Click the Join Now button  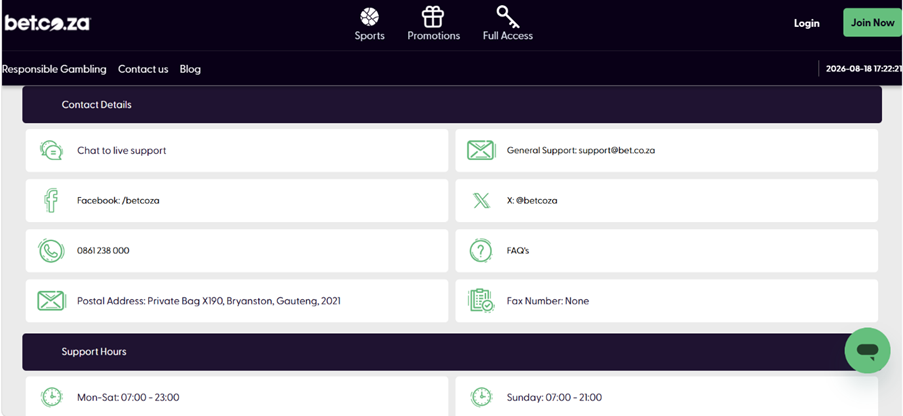tap(872, 22)
